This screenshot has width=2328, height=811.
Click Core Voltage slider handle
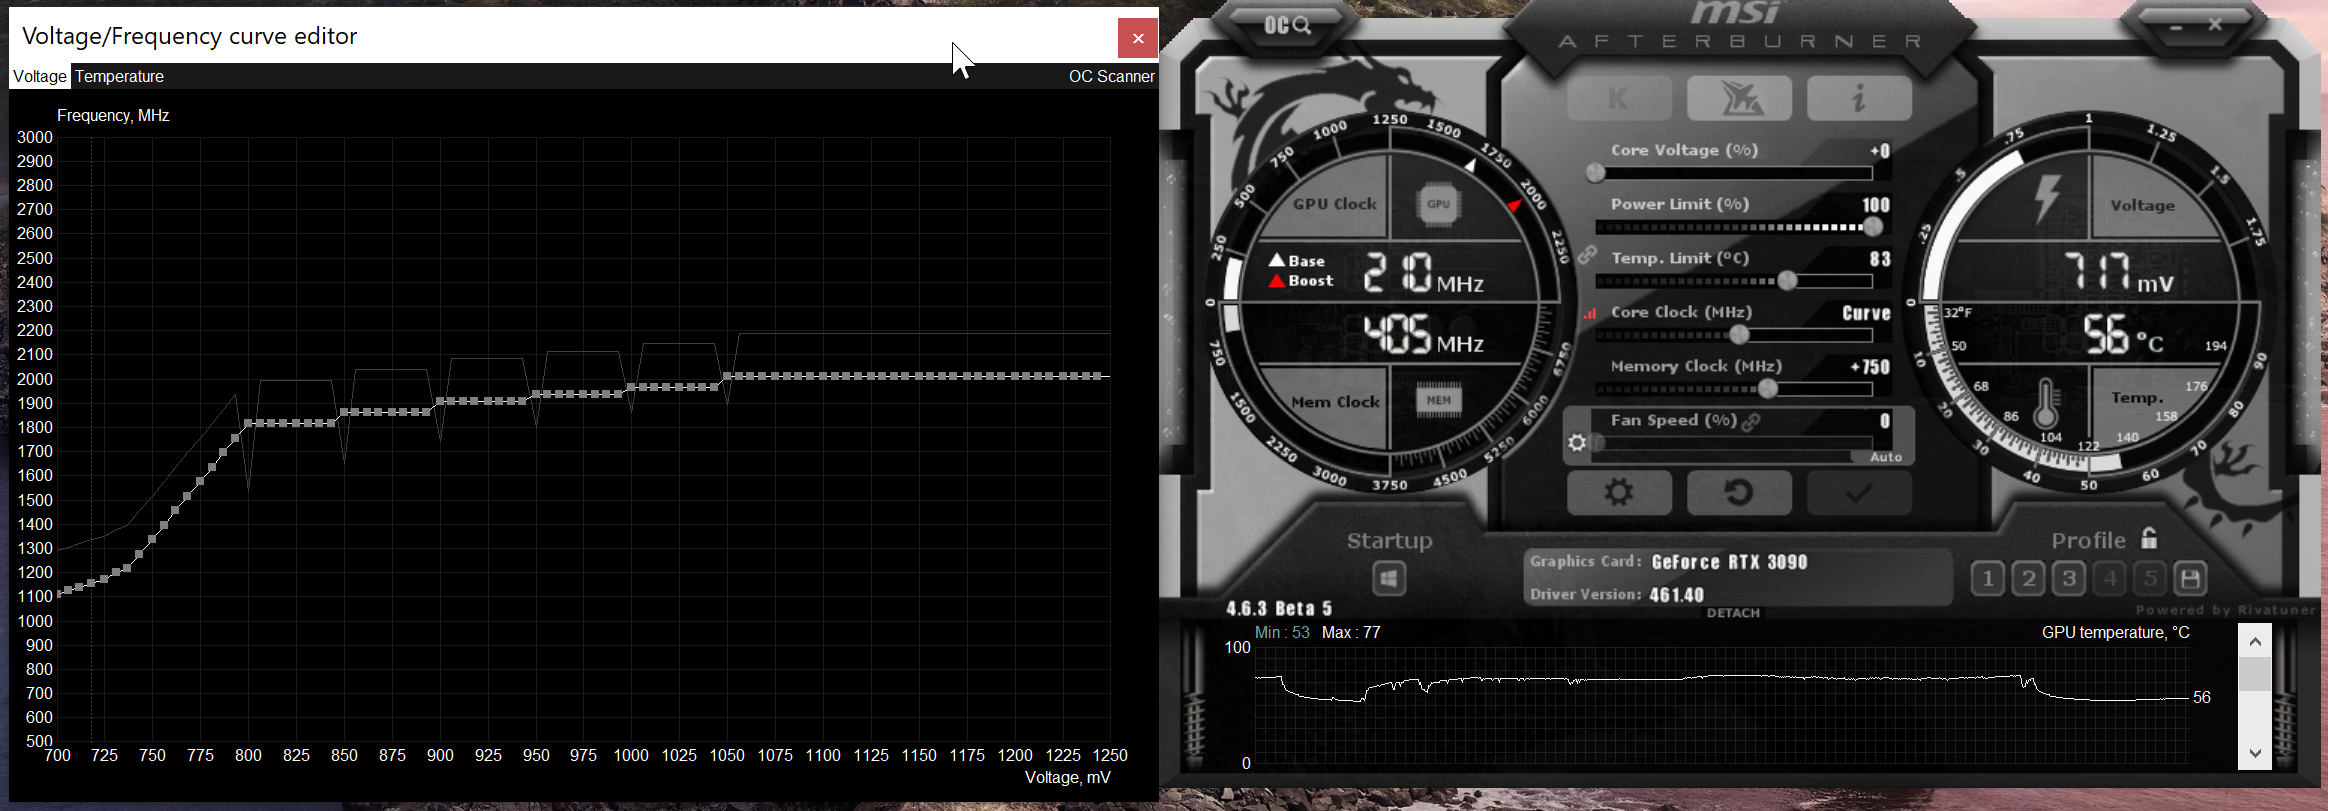pyautogui.click(x=1596, y=173)
